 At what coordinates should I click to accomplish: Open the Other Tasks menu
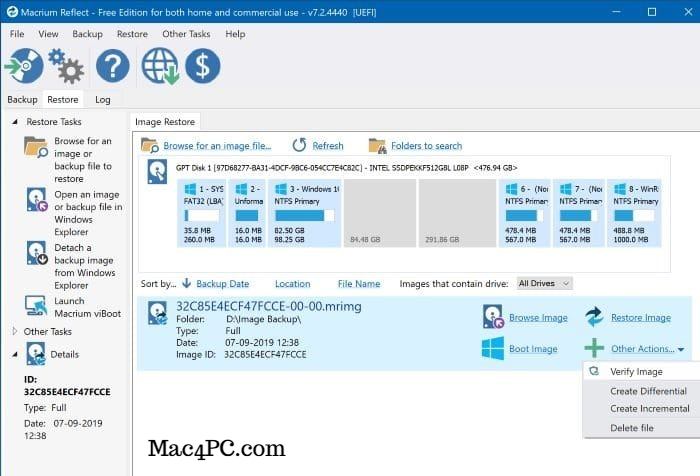[186, 34]
